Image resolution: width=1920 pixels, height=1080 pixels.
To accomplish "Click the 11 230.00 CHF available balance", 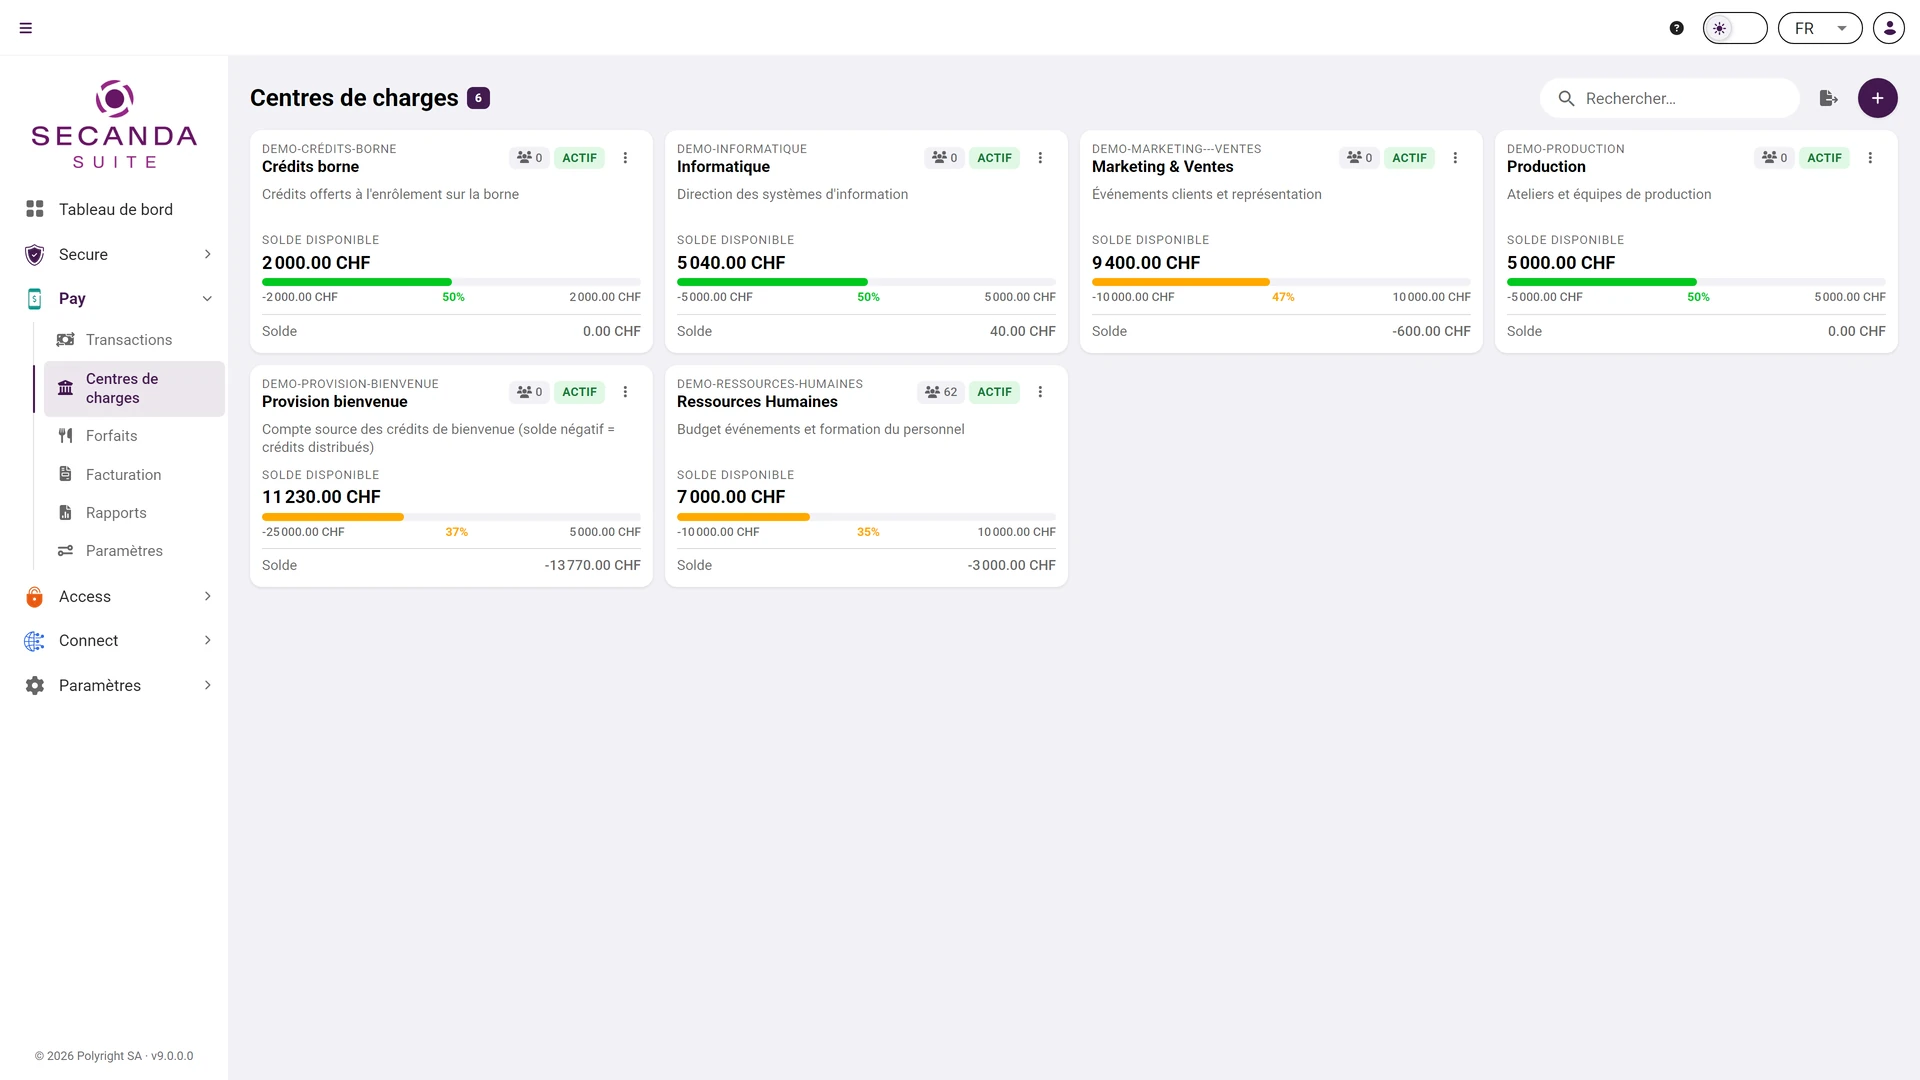I will [321, 497].
